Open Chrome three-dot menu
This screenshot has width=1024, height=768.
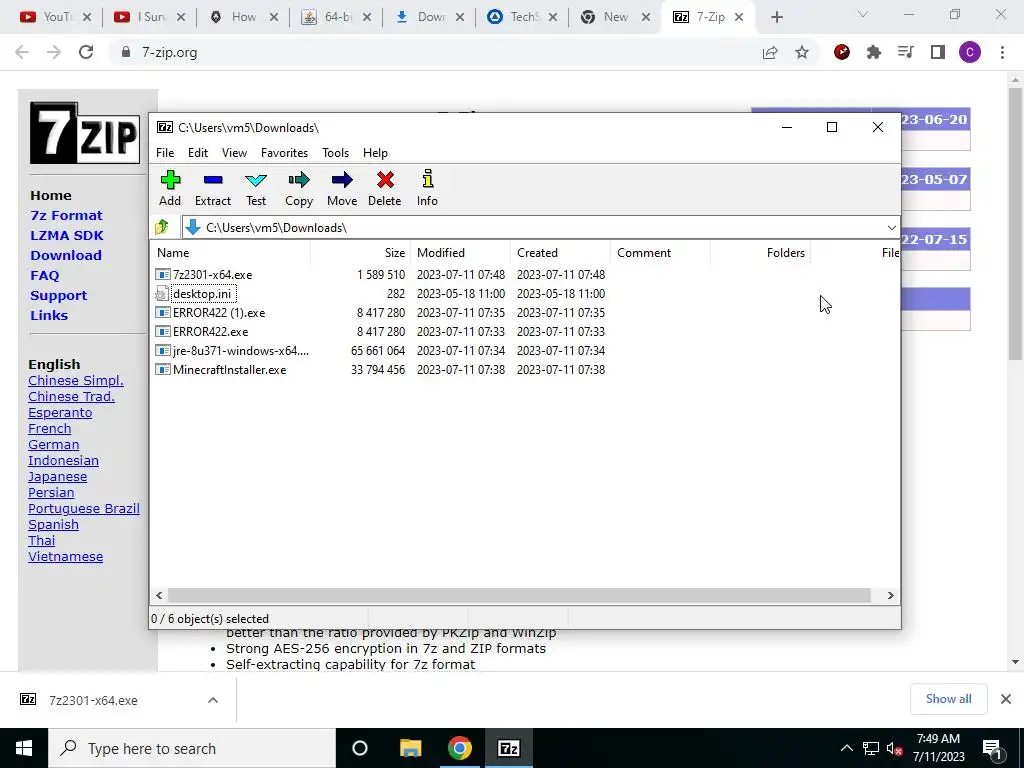1002,52
